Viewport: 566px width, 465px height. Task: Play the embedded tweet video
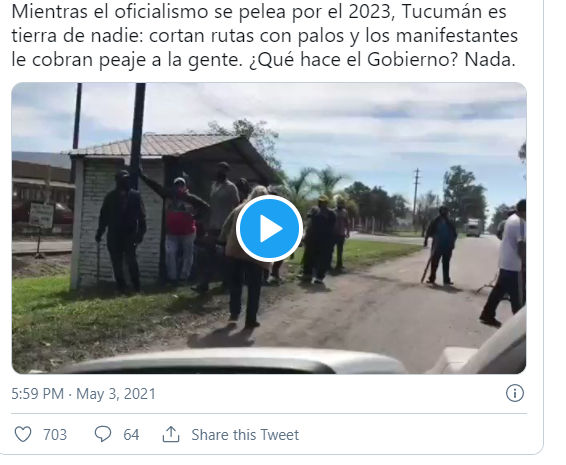(x=269, y=229)
